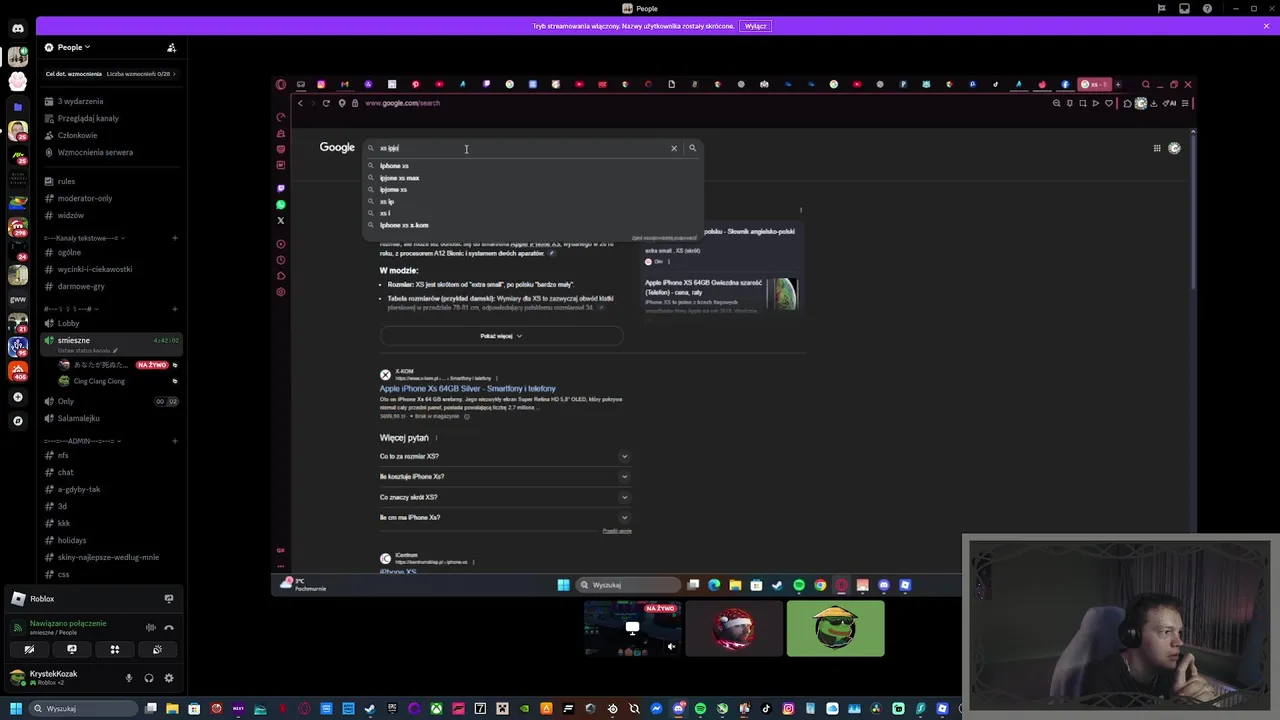This screenshot has width=1280, height=720.
Task: Disconnect from voice channel
Action: 169,628
